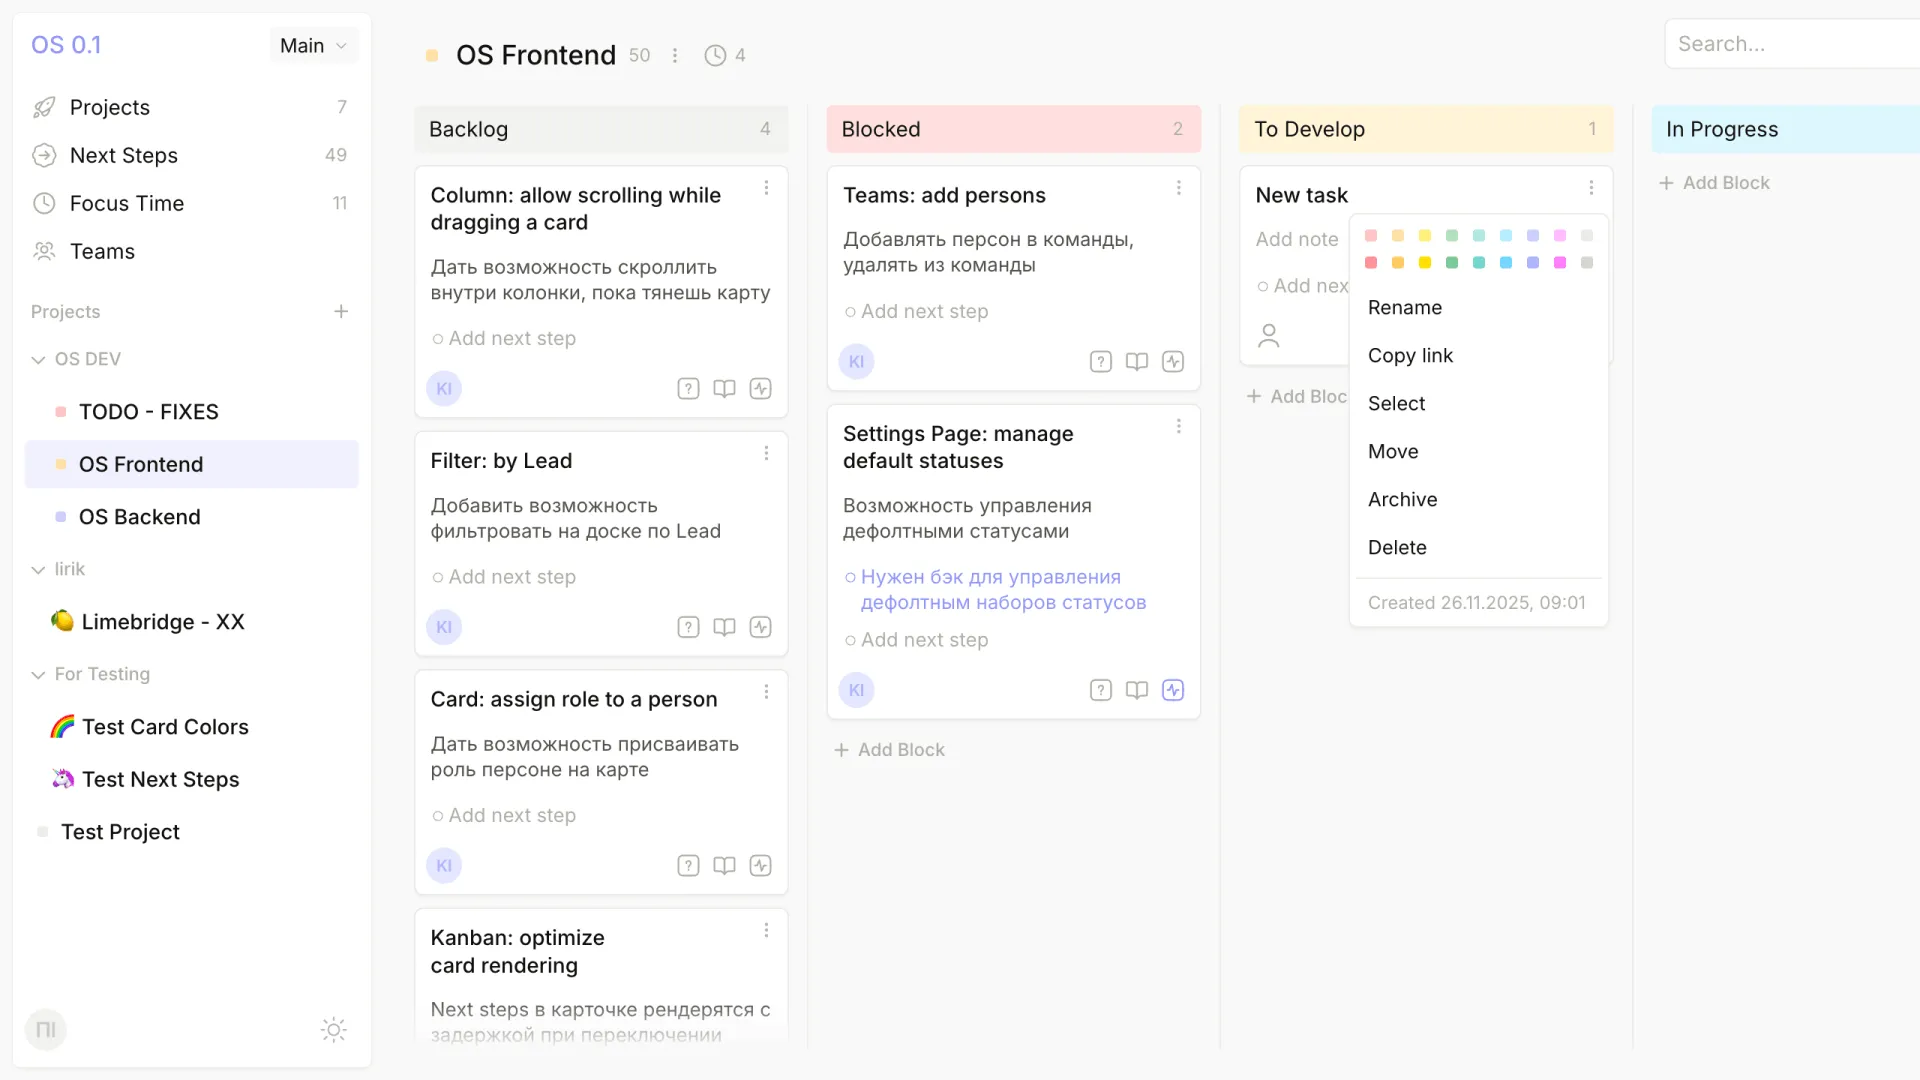Click the help icon on the Filter by Lead card
The width and height of the screenshot is (1920, 1080).
[688, 627]
